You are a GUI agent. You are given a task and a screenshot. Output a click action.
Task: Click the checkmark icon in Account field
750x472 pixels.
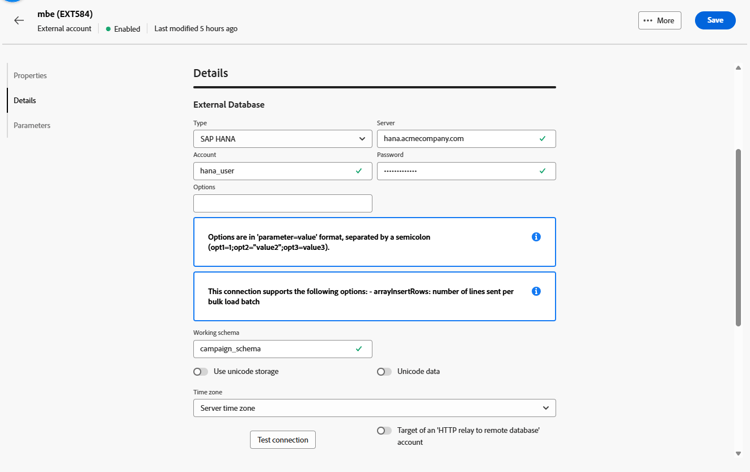pyautogui.click(x=359, y=171)
